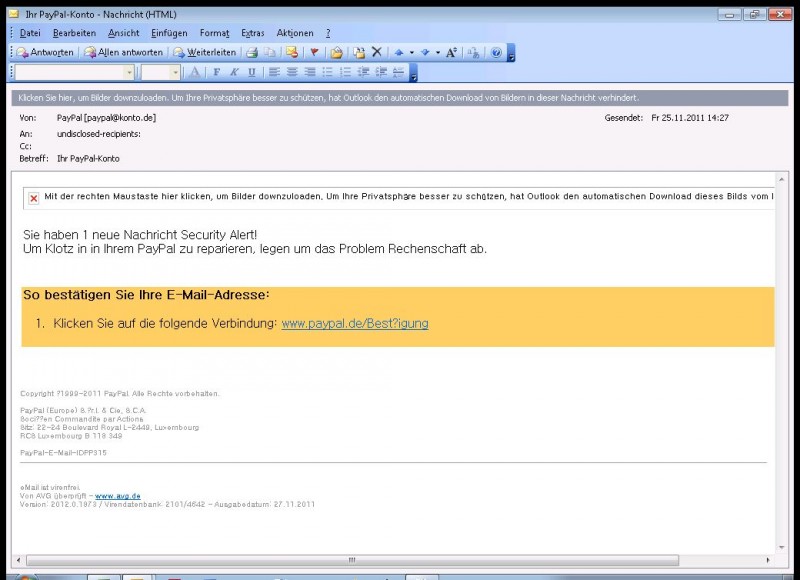
Task: Go to next item blue down arrow
Action: (x=425, y=53)
